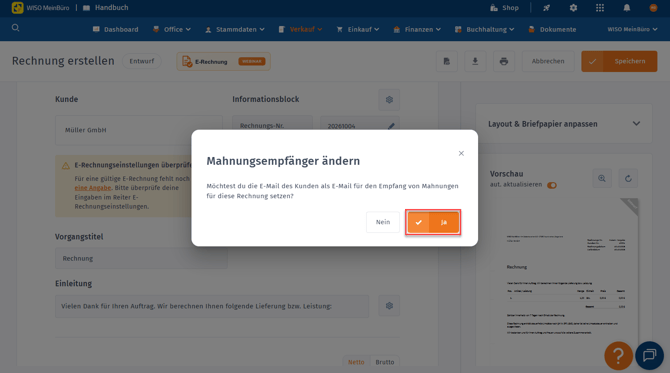The height and width of the screenshot is (373, 670).
Task: Click the Einleitung text field
Action: coord(212,306)
